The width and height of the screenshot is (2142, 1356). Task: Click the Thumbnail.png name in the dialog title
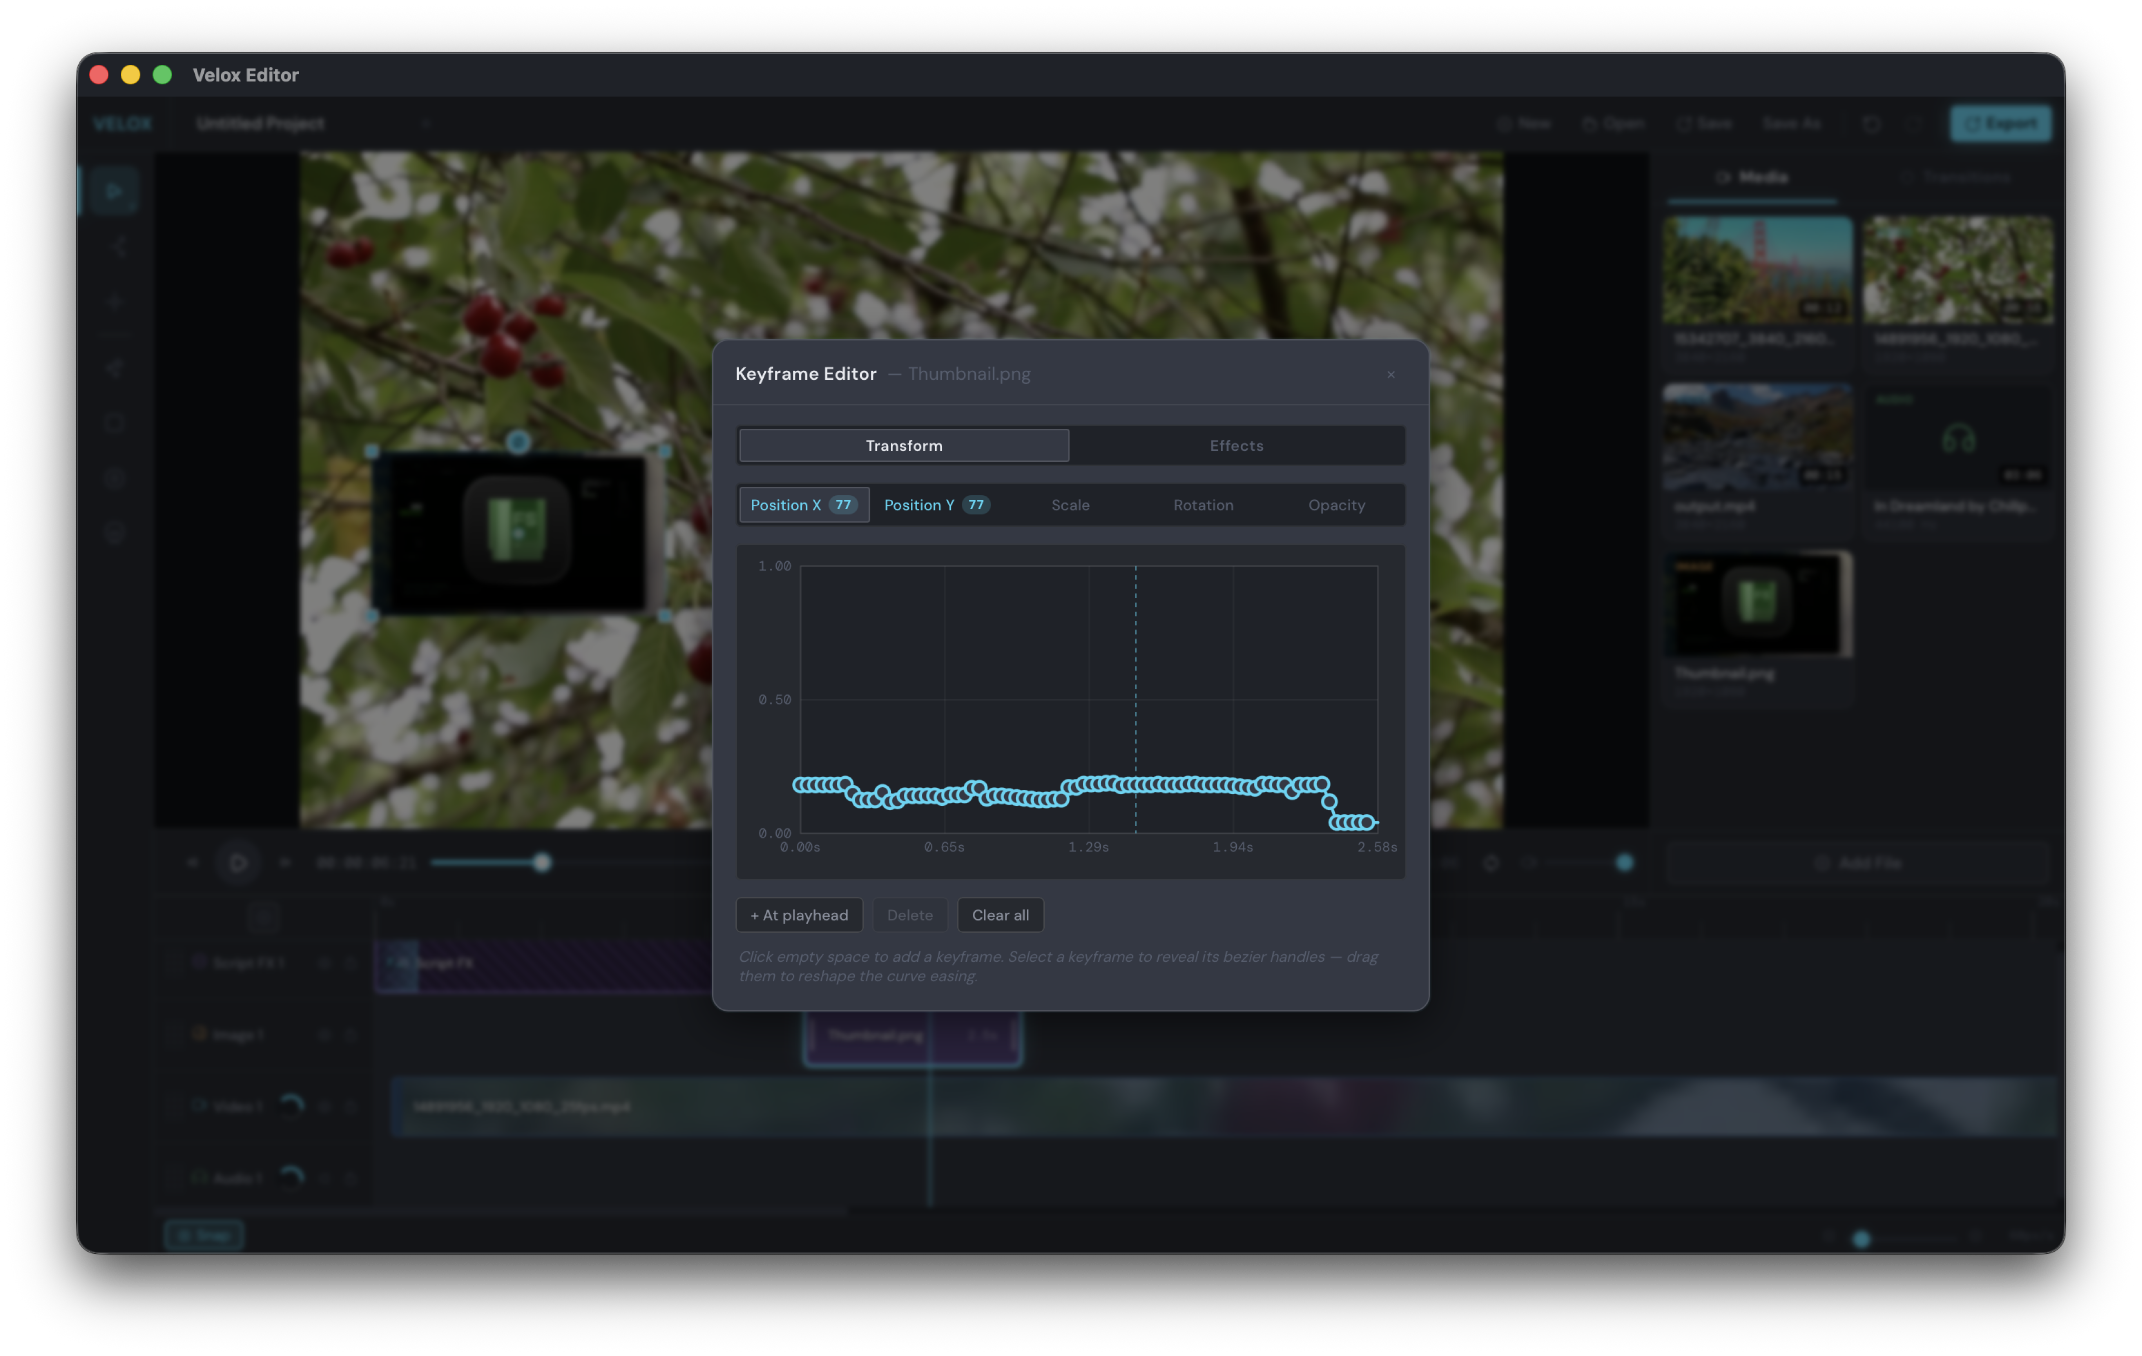pyautogui.click(x=969, y=374)
